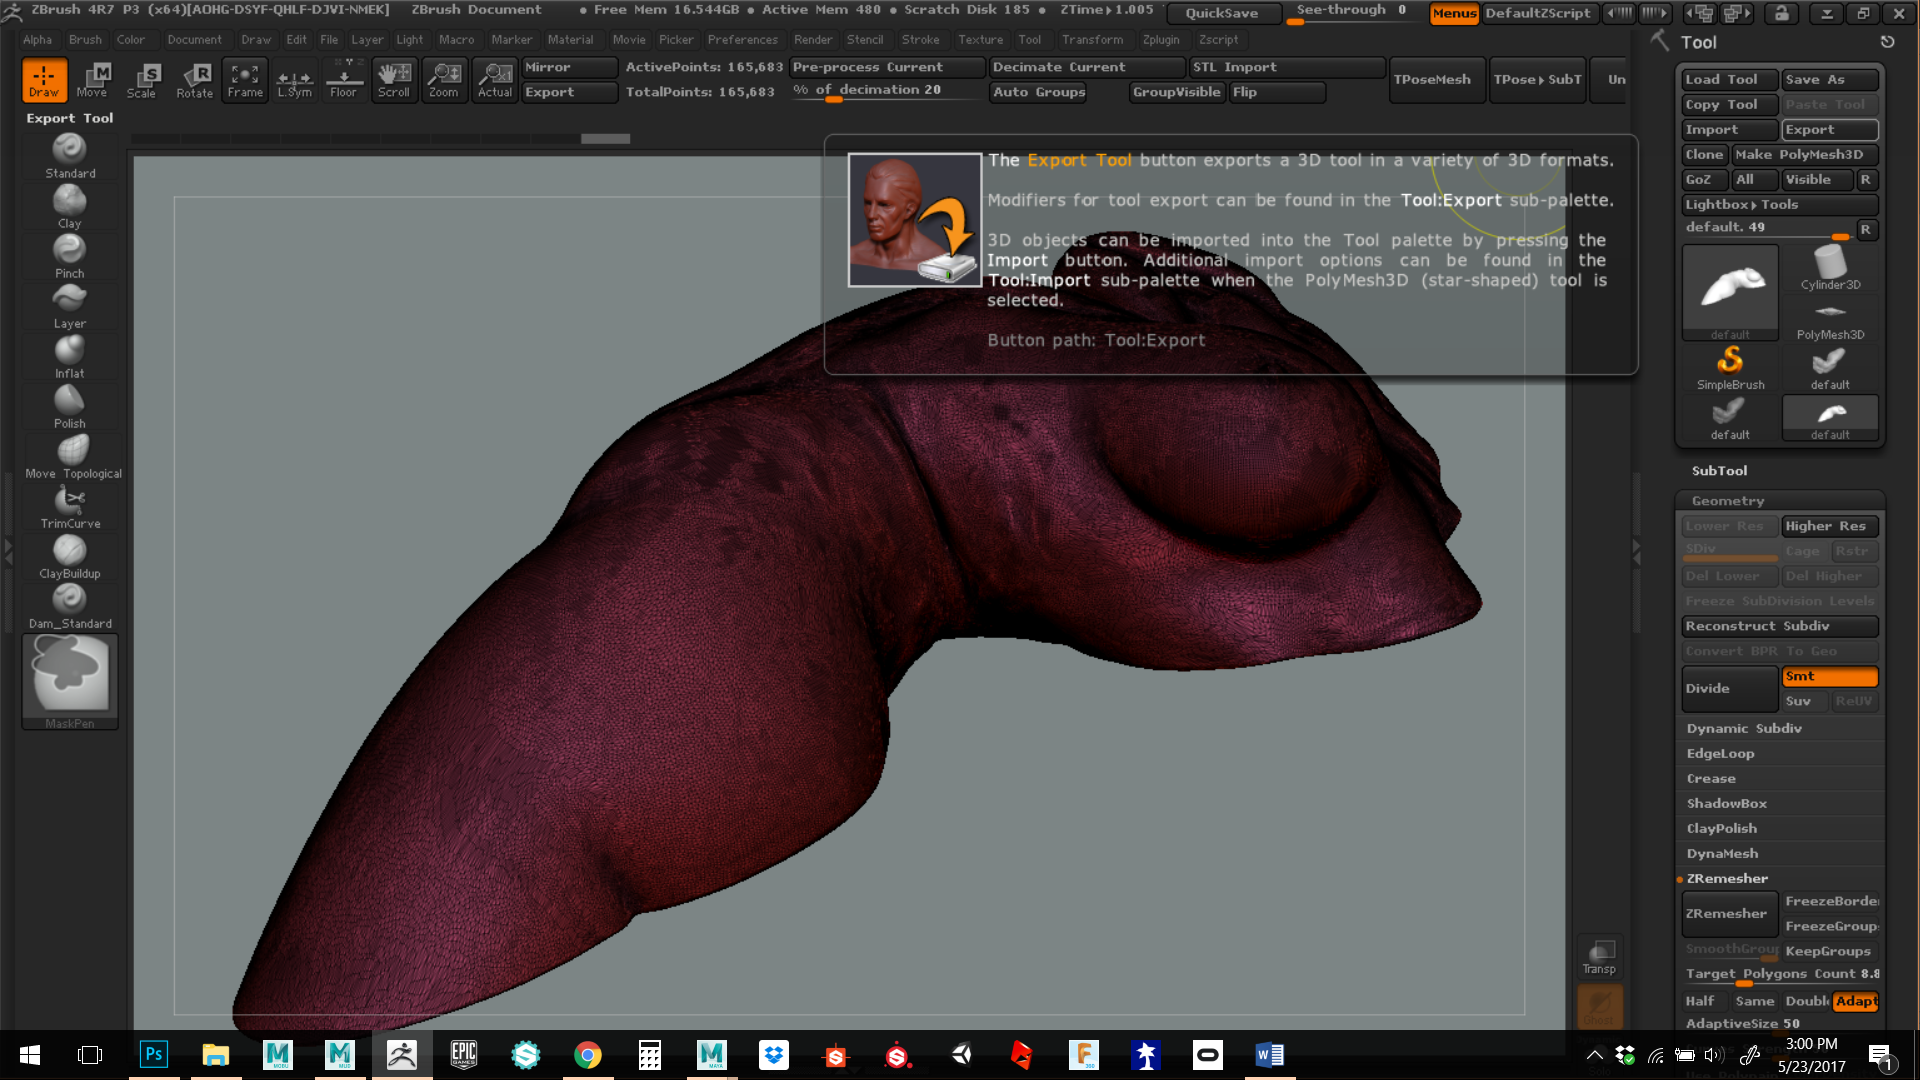Open the Brush menu
Viewport: 1920px width, 1080px height.
tap(85, 40)
